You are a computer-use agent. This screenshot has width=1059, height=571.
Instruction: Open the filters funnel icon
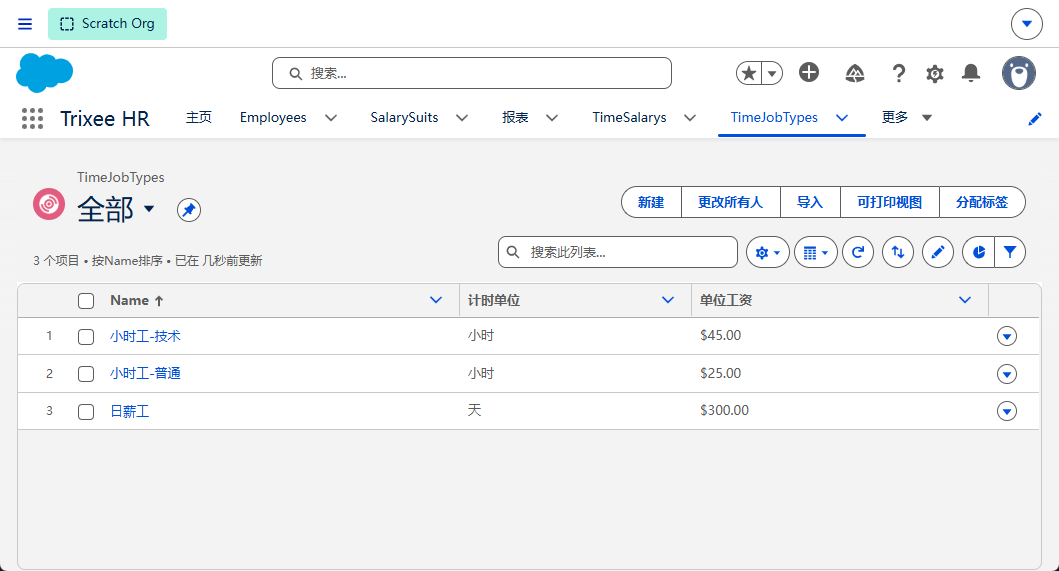[x=1010, y=252]
